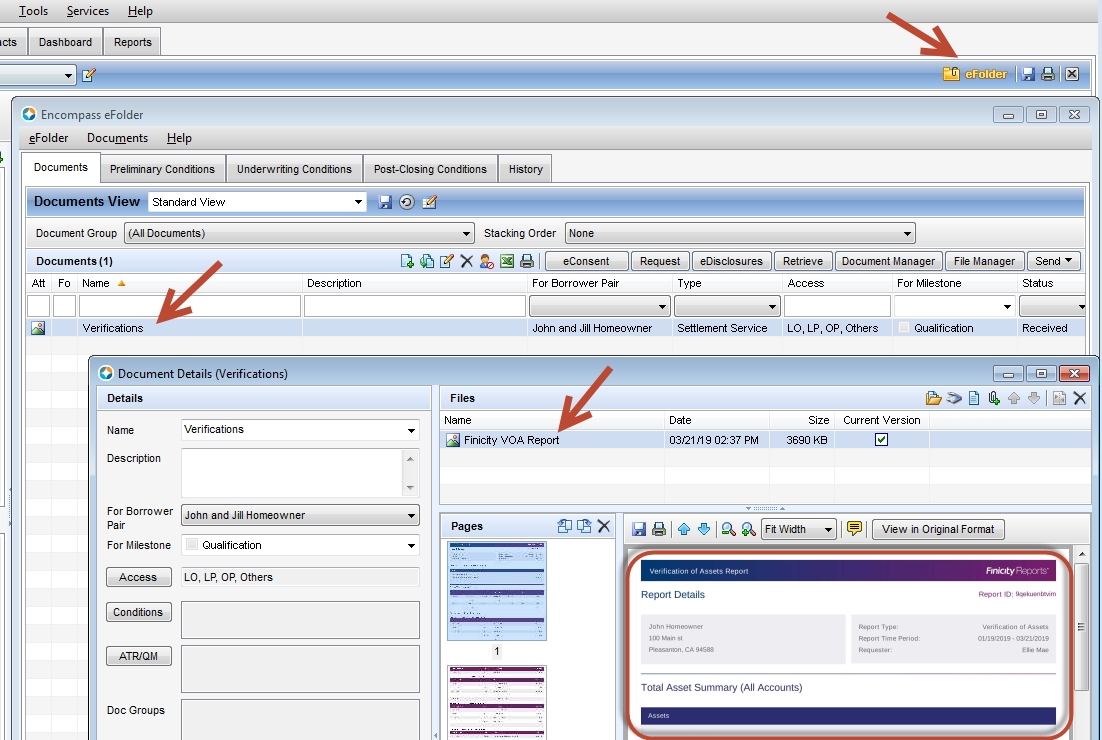Click the Excel export icon in Documents toolbar
The height and width of the screenshot is (740, 1102).
coord(507,261)
